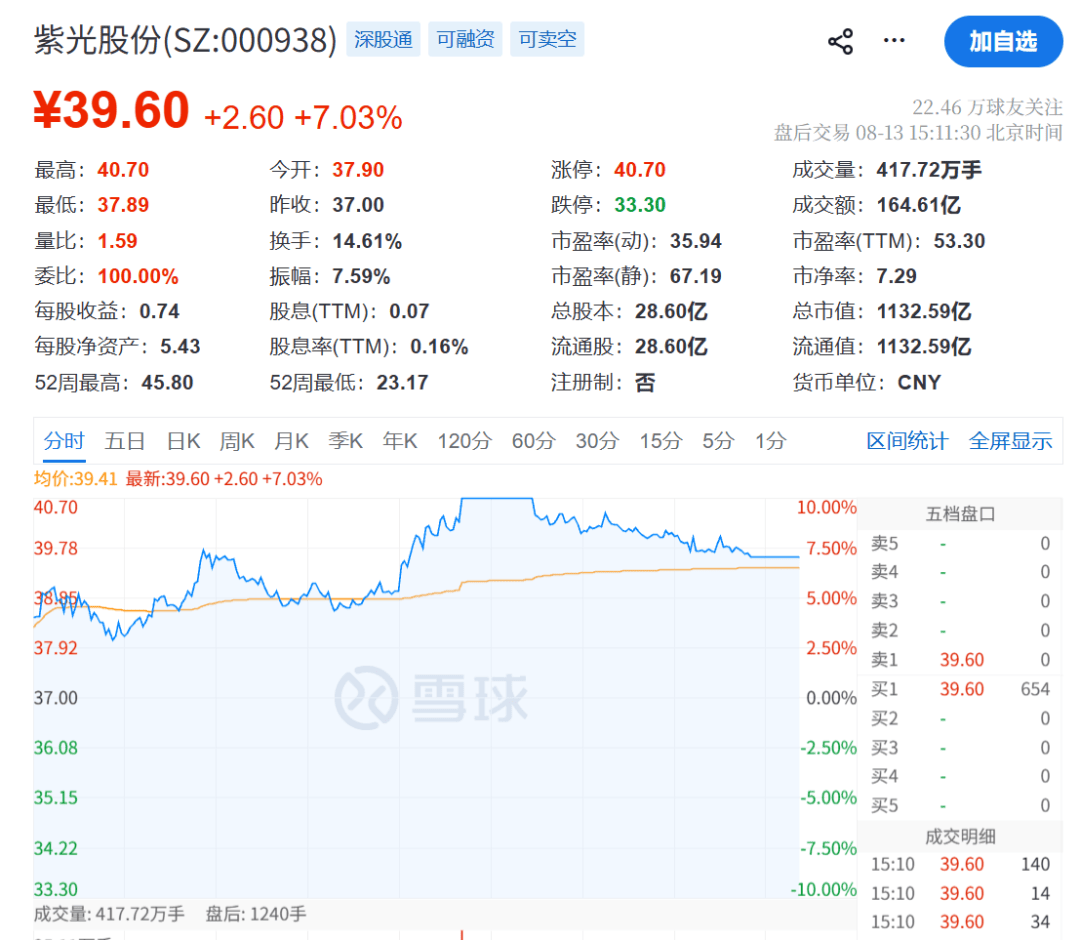Select the 5分 chart tab
This screenshot has width=1080, height=940.
coord(718,441)
